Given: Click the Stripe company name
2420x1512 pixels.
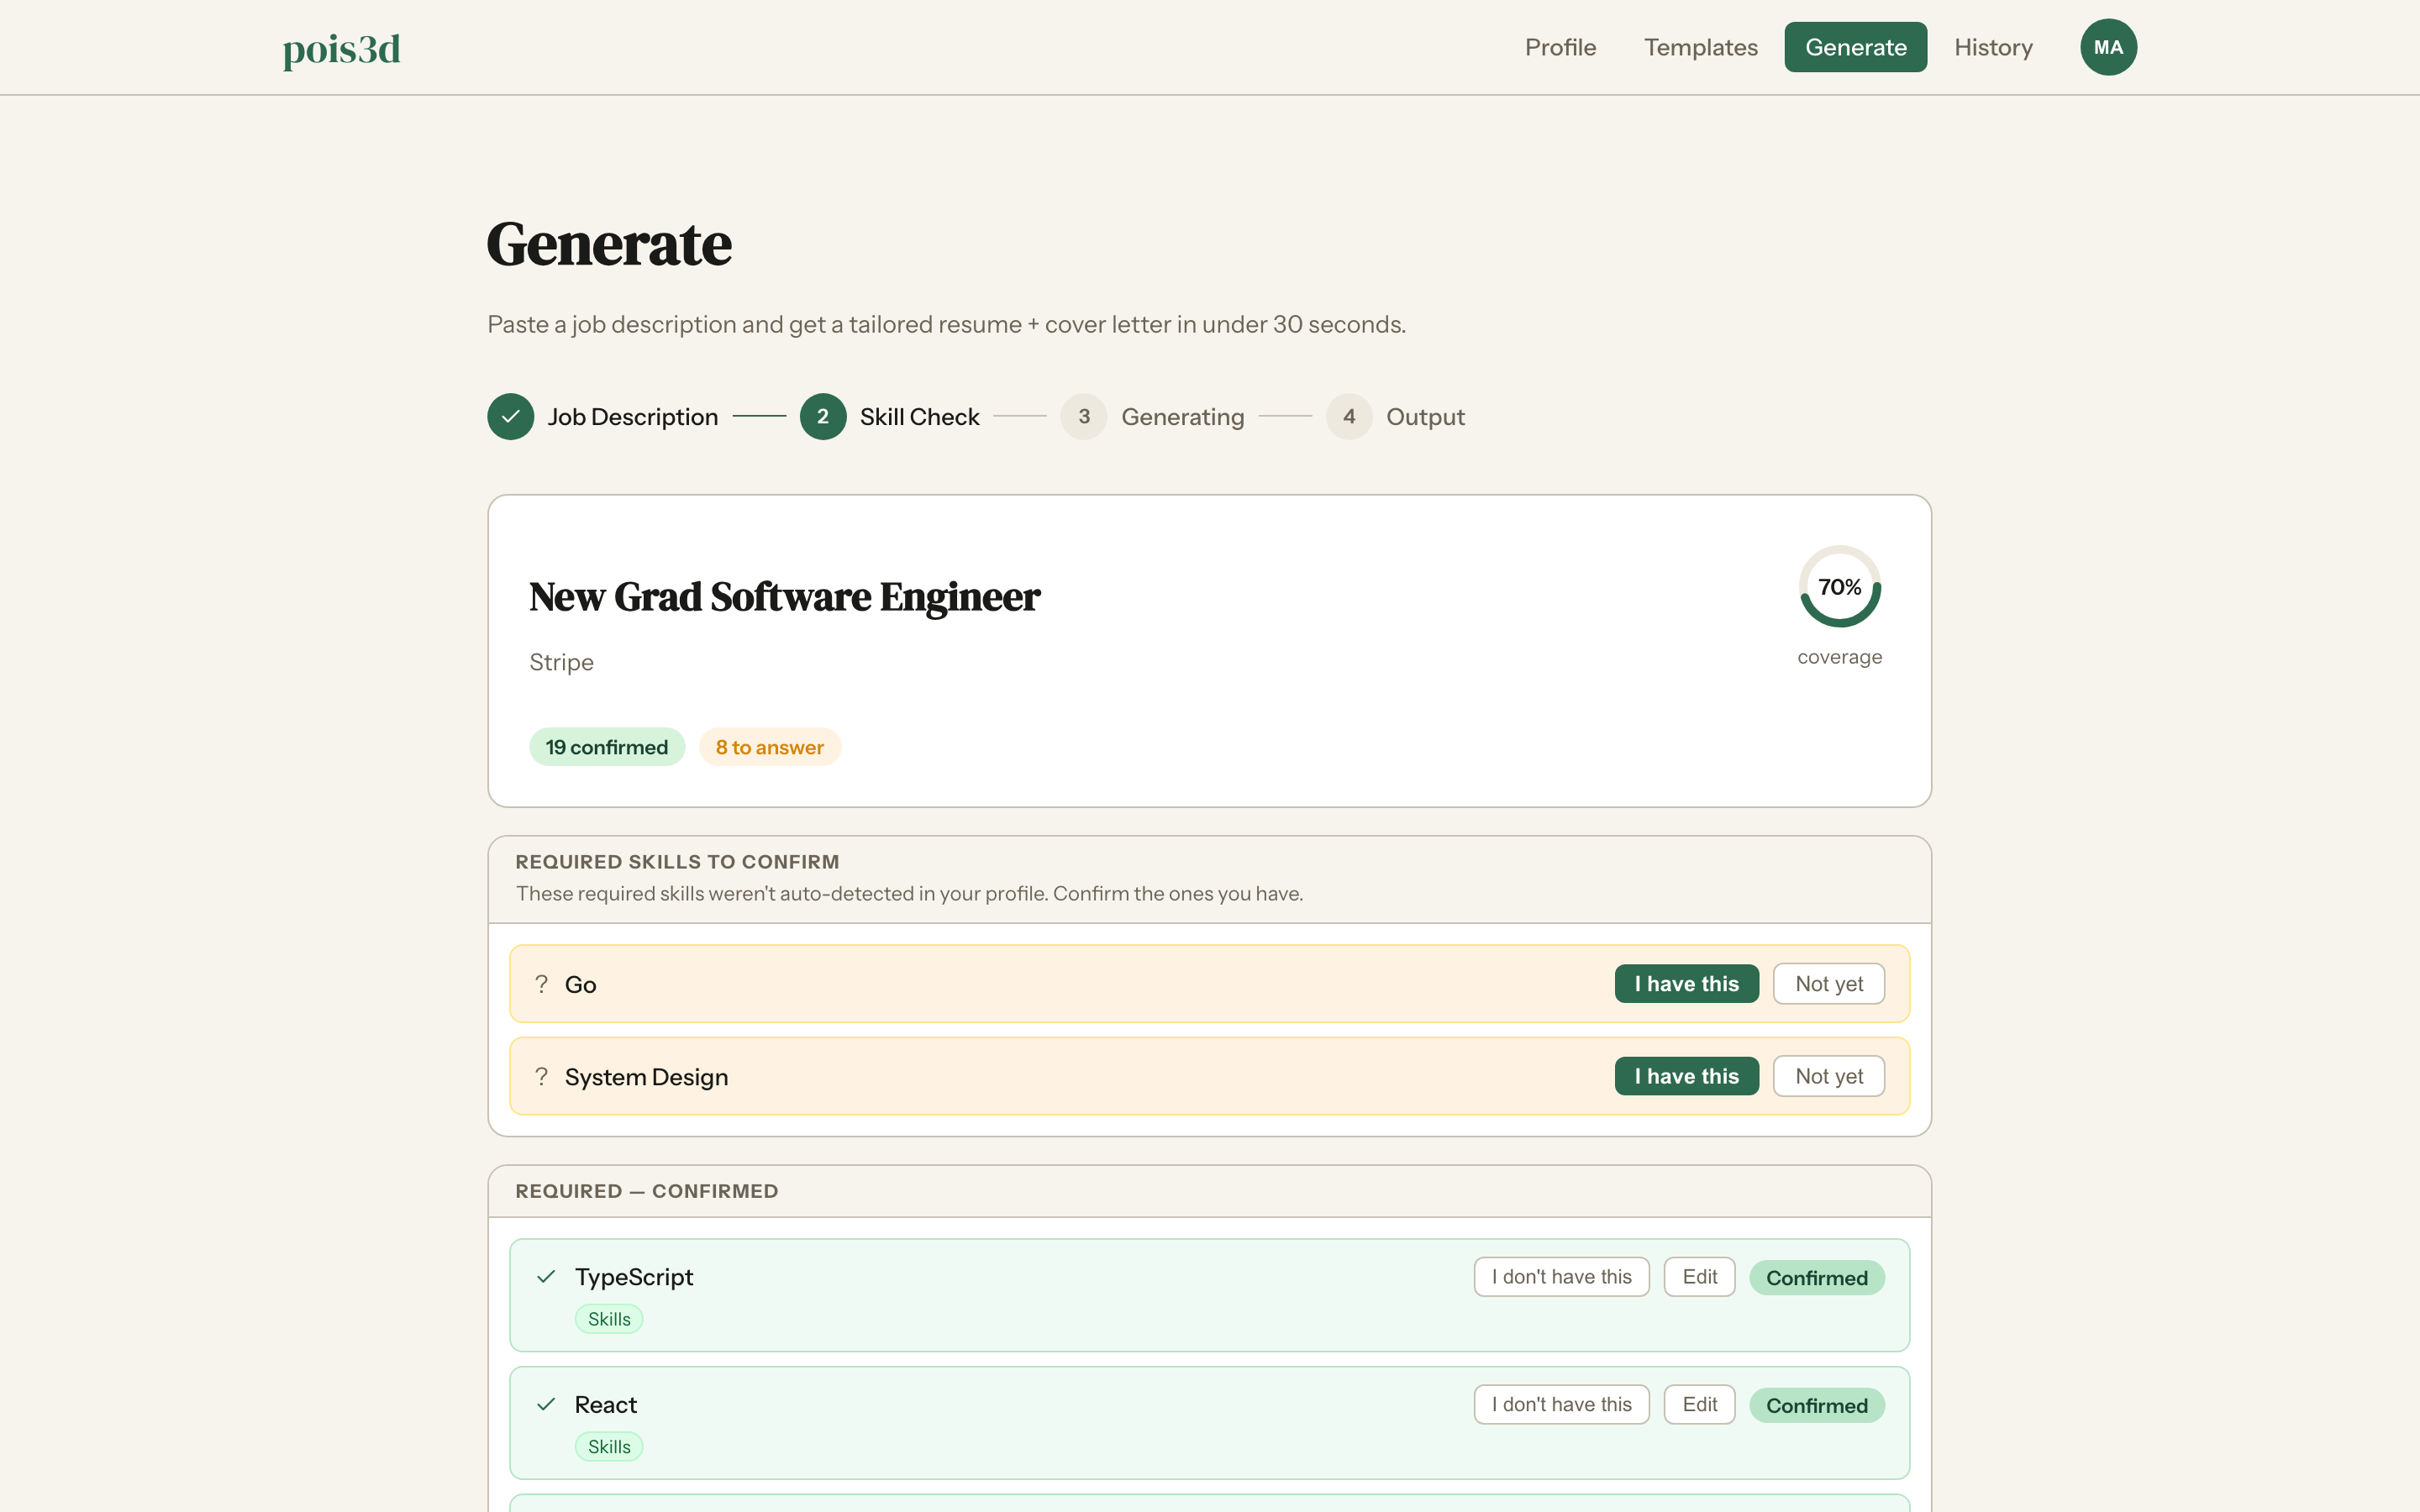Looking at the screenshot, I should coord(561,662).
